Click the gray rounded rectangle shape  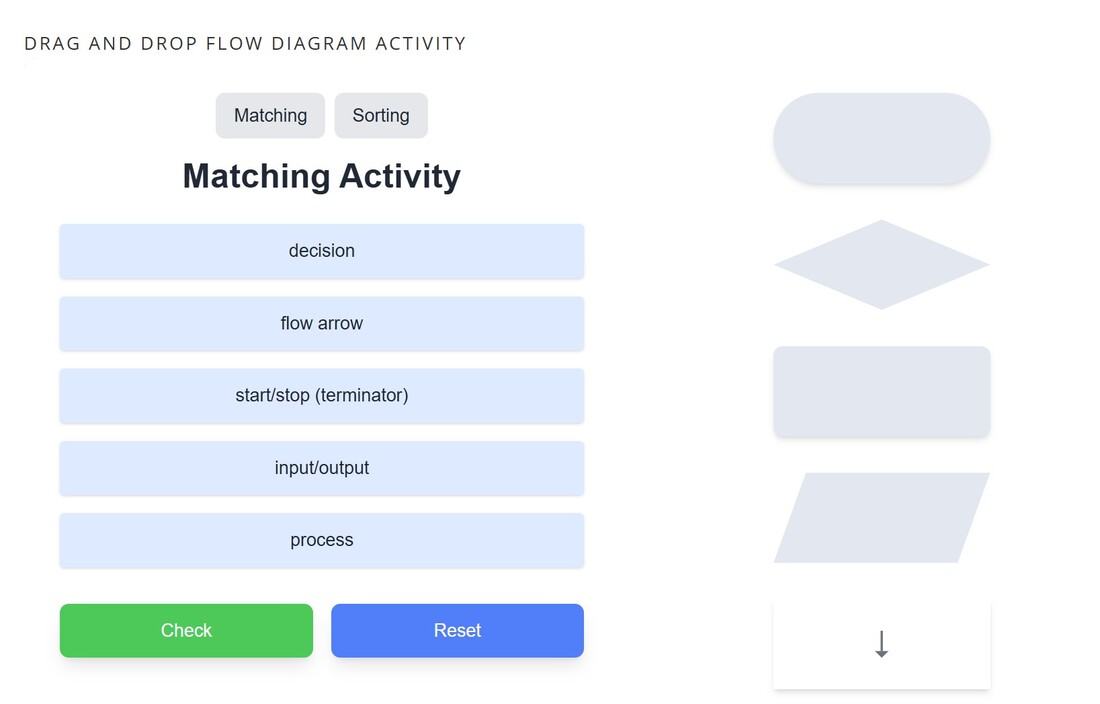[881, 391]
